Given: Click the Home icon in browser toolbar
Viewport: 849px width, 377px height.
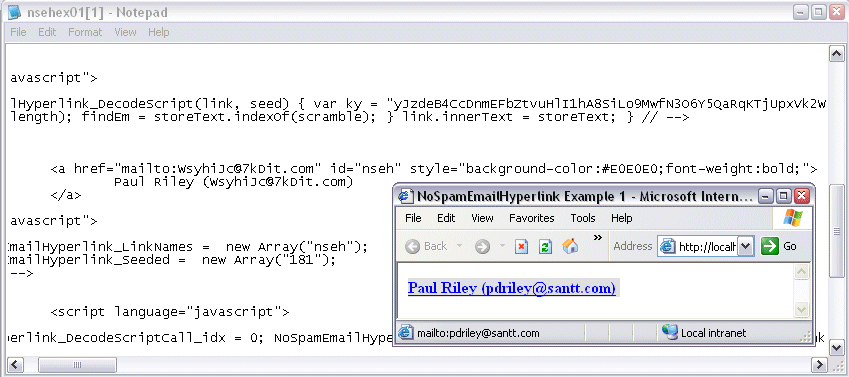Looking at the screenshot, I should (570, 246).
